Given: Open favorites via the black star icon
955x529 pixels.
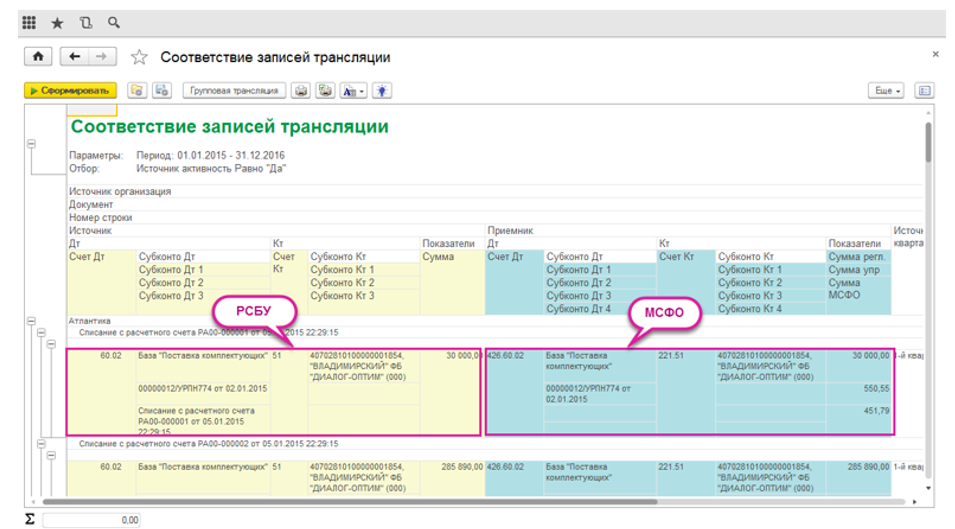Looking at the screenshot, I should pos(57,22).
